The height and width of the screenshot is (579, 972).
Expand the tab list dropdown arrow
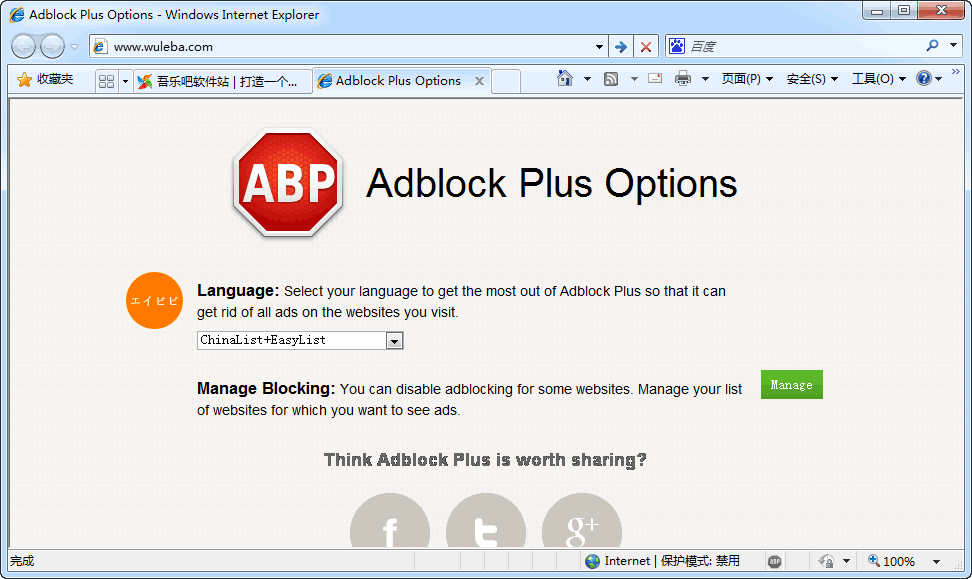point(125,81)
